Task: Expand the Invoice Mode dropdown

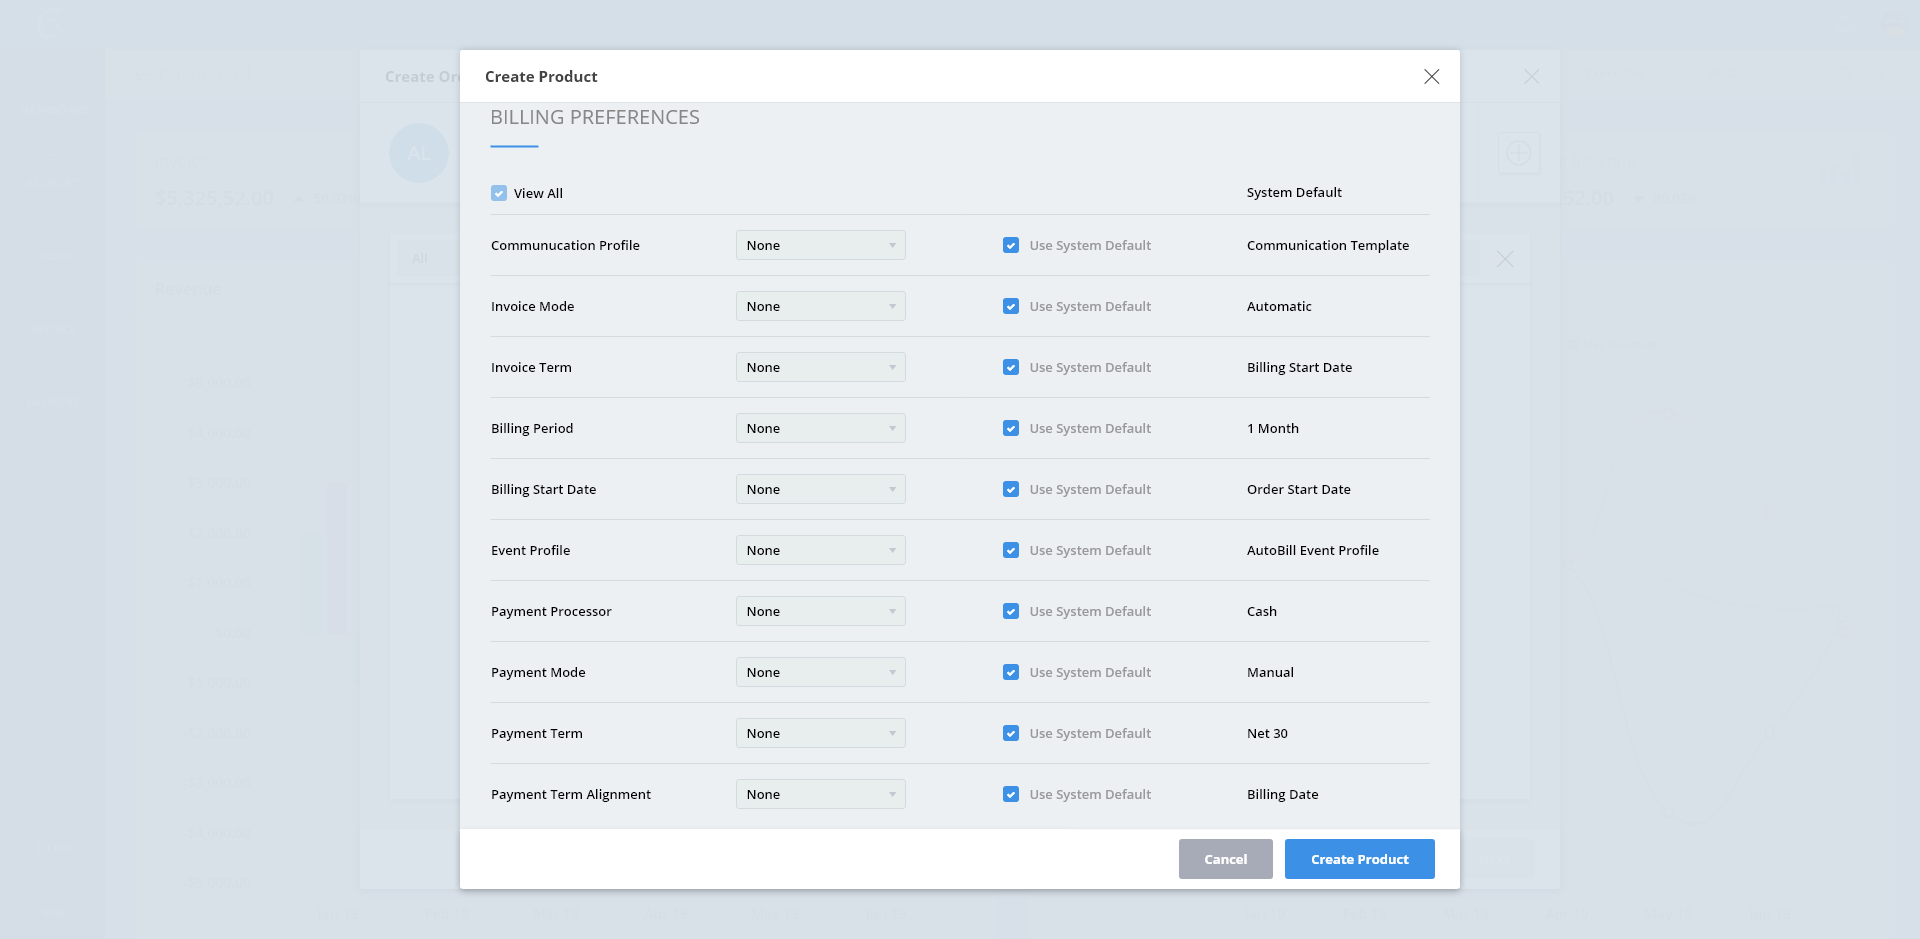Action: coord(820,306)
